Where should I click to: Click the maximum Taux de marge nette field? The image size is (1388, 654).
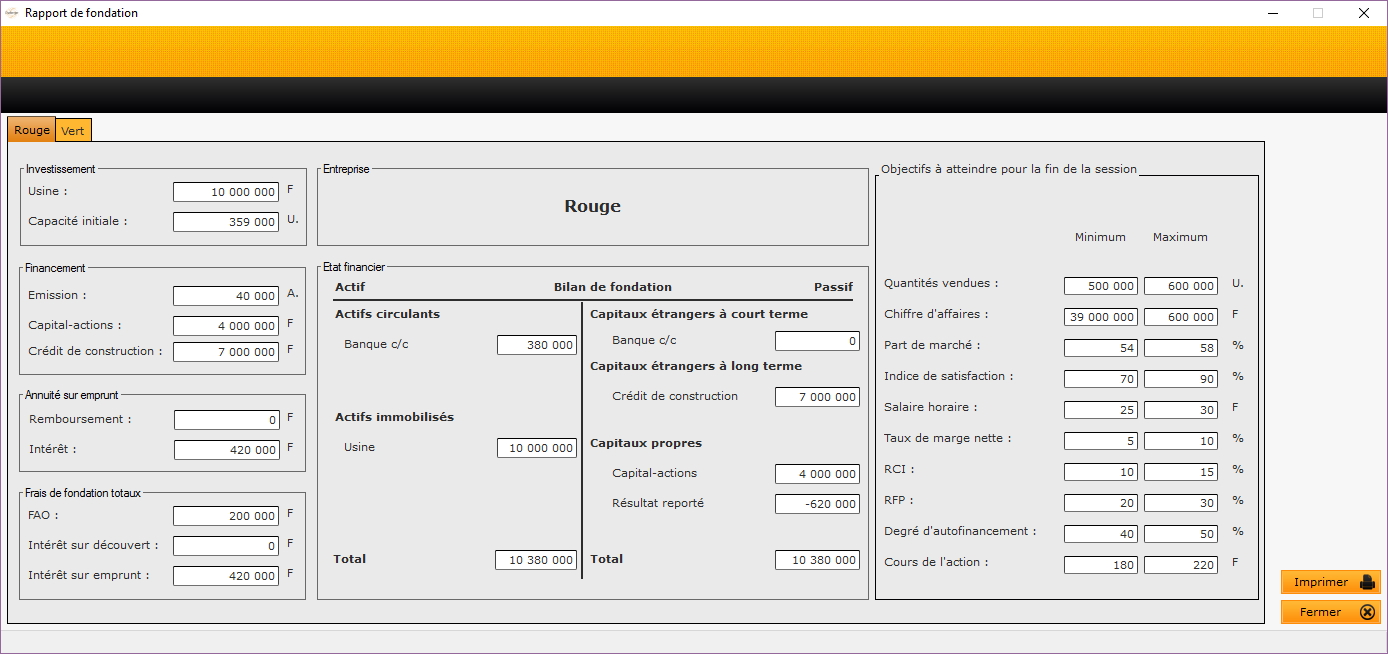1181,441
